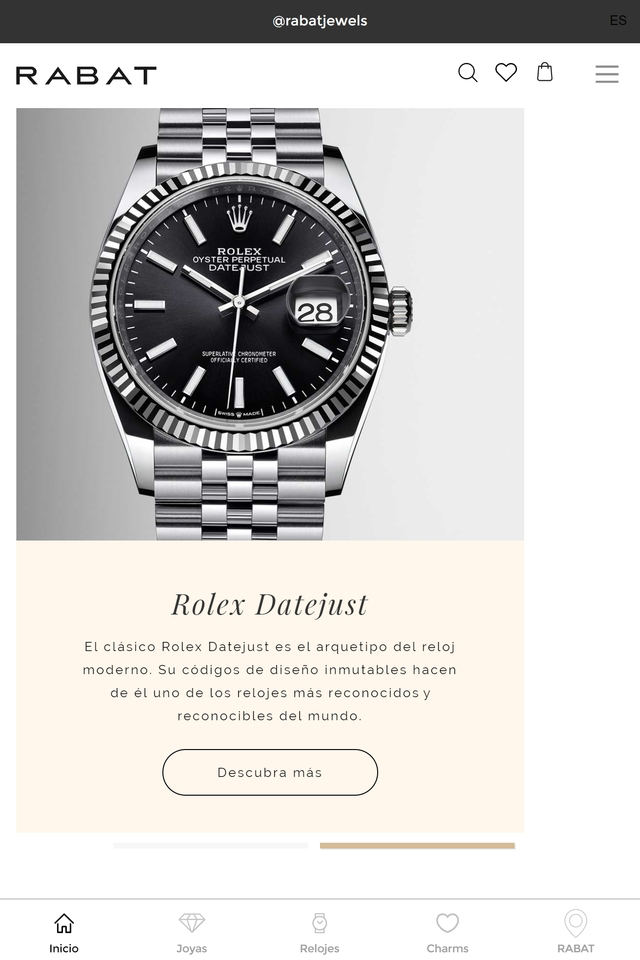Select the grey carousel indicator bar
This screenshot has width=640, height=960.
(210, 846)
